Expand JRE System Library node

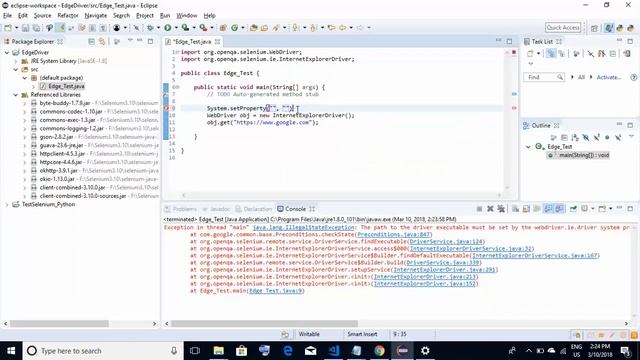[16, 61]
